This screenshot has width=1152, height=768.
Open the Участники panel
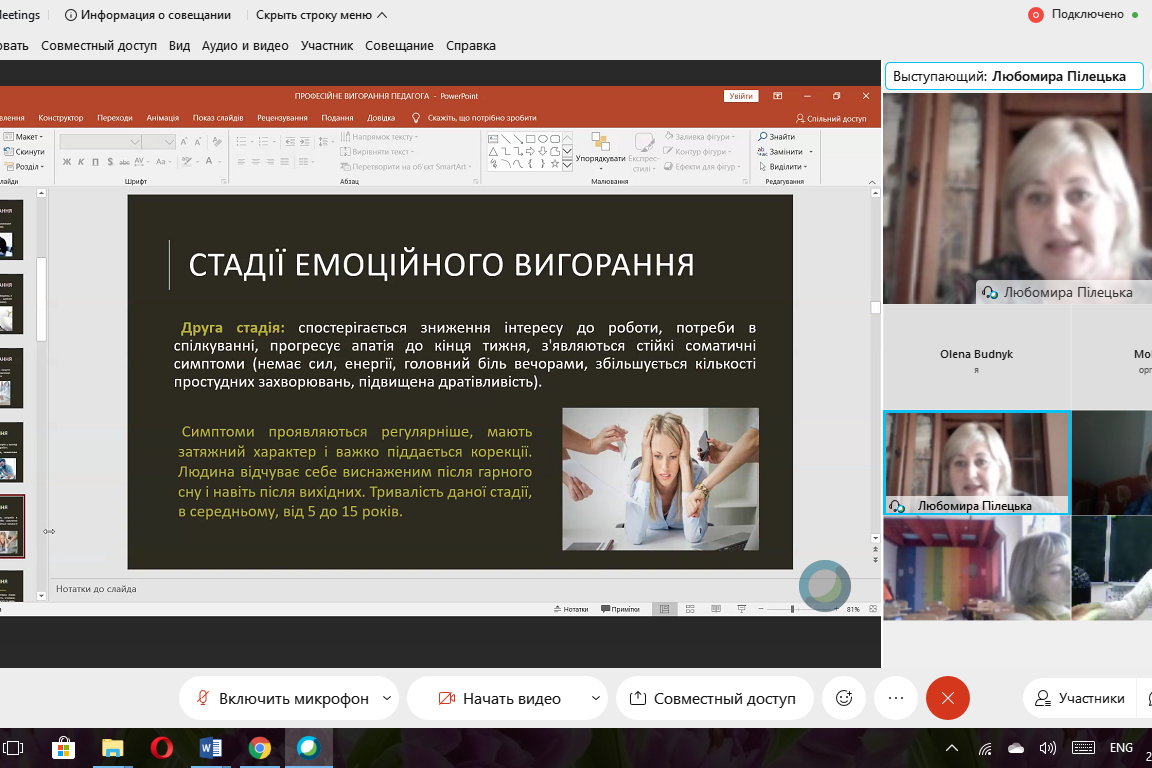pyautogui.click(x=1079, y=698)
